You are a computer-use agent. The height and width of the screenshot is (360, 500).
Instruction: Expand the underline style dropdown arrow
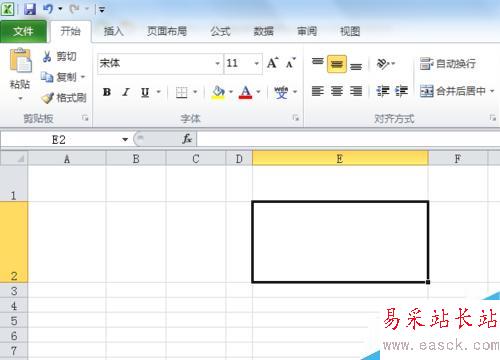pos(159,92)
